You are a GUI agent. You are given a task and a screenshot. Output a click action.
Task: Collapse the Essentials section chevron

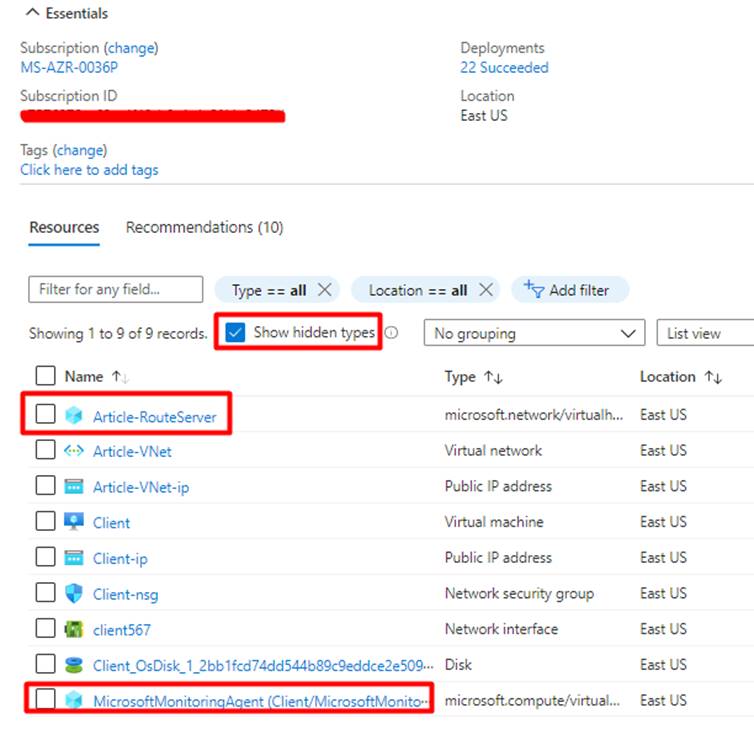[32, 12]
